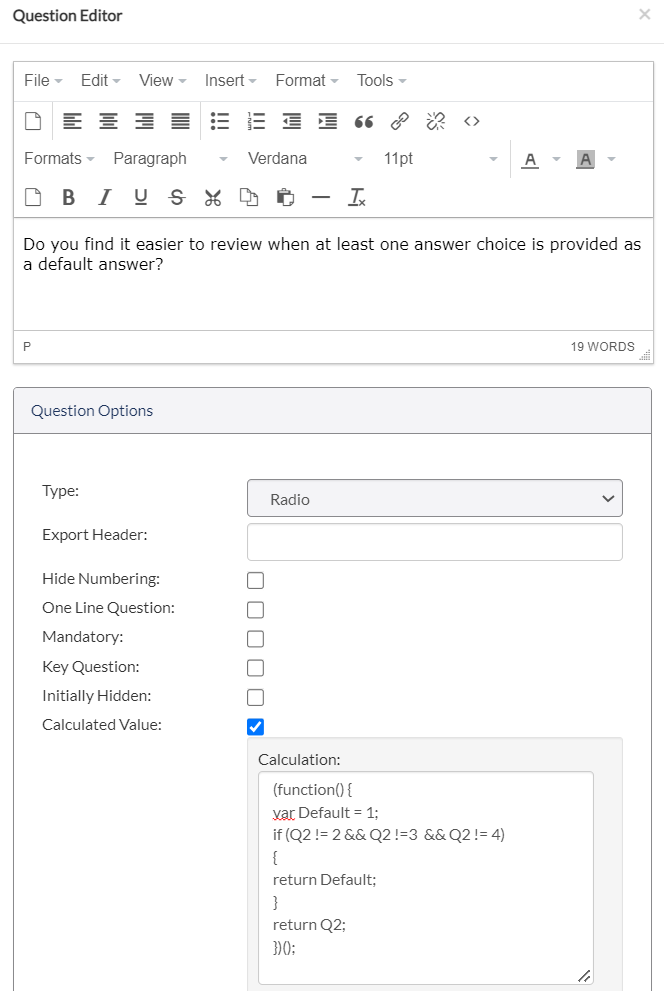Close the Question Editor dialog
The width and height of the screenshot is (664, 991).
(x=644, y=14)
